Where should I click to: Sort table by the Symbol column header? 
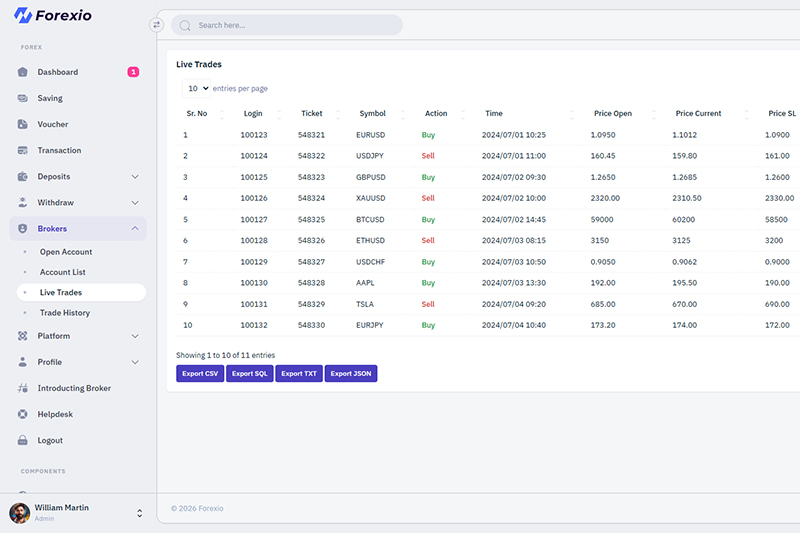[372, 114]
